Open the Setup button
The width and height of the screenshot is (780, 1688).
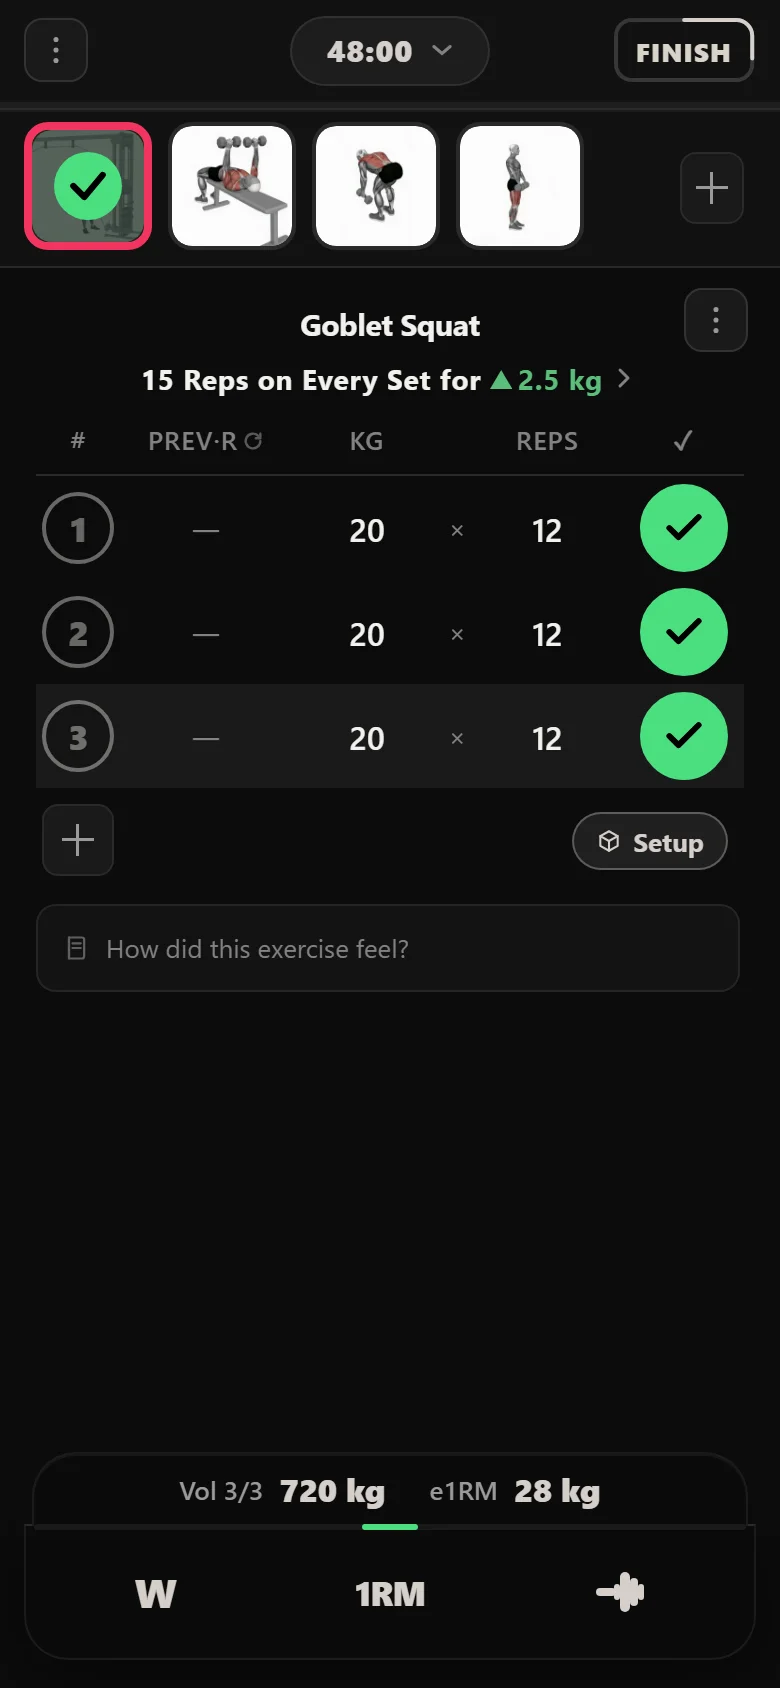[650, 842]
